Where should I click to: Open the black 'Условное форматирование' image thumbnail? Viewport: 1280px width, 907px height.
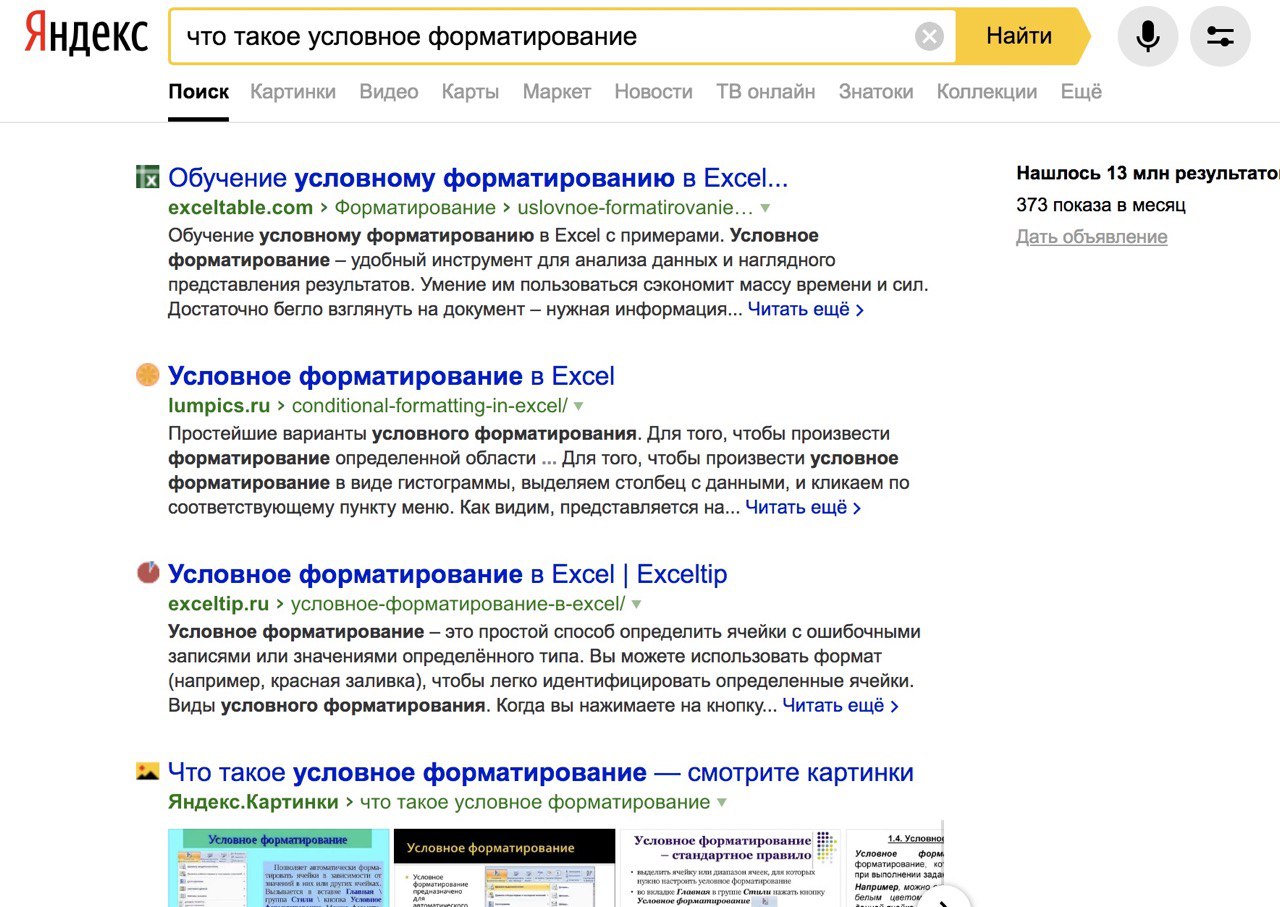coord(505,867)
